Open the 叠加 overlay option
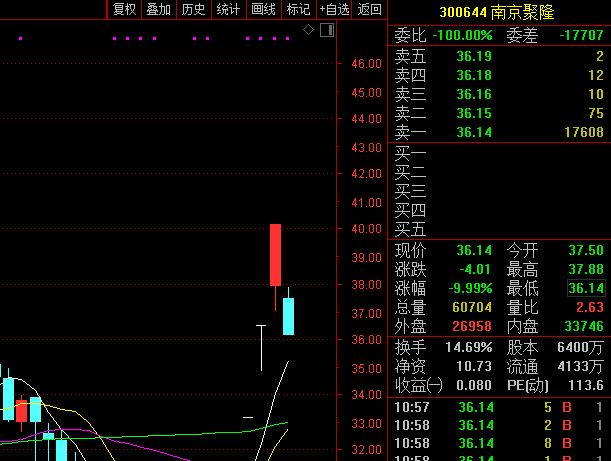The image size is (611, 461). click(159, 9)
